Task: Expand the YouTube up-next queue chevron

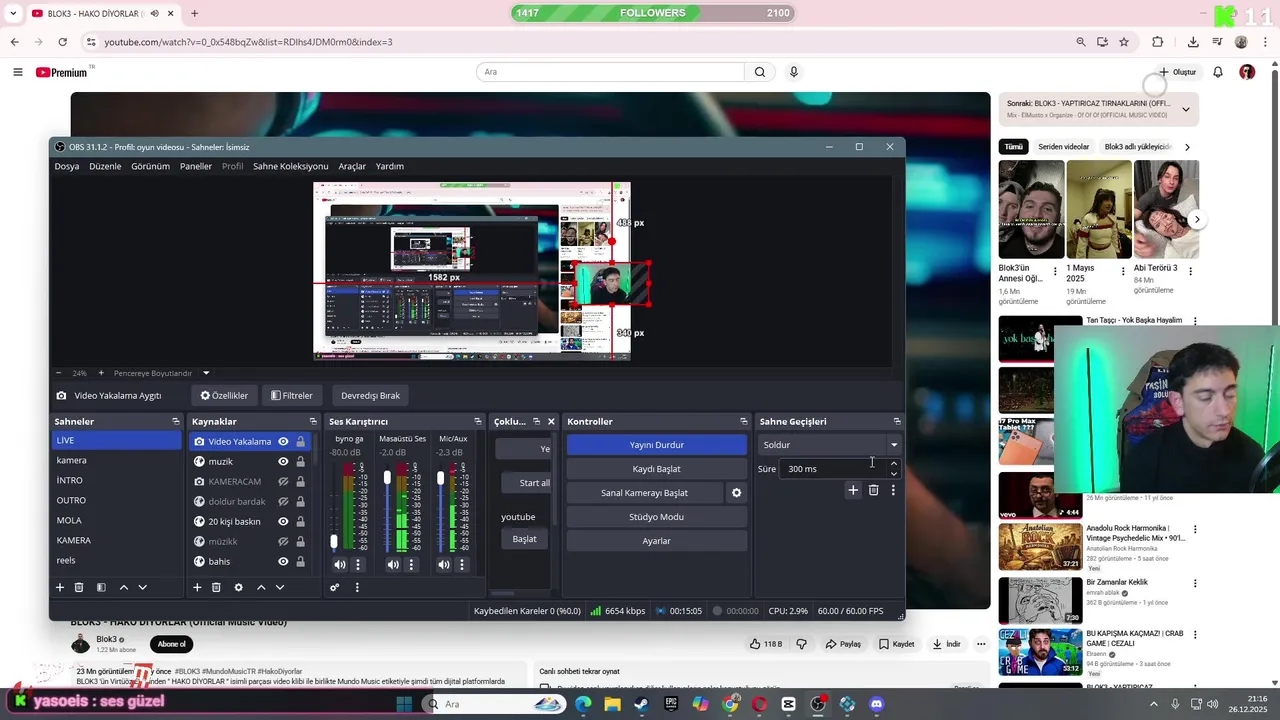Action: [x=1185, y=110]
